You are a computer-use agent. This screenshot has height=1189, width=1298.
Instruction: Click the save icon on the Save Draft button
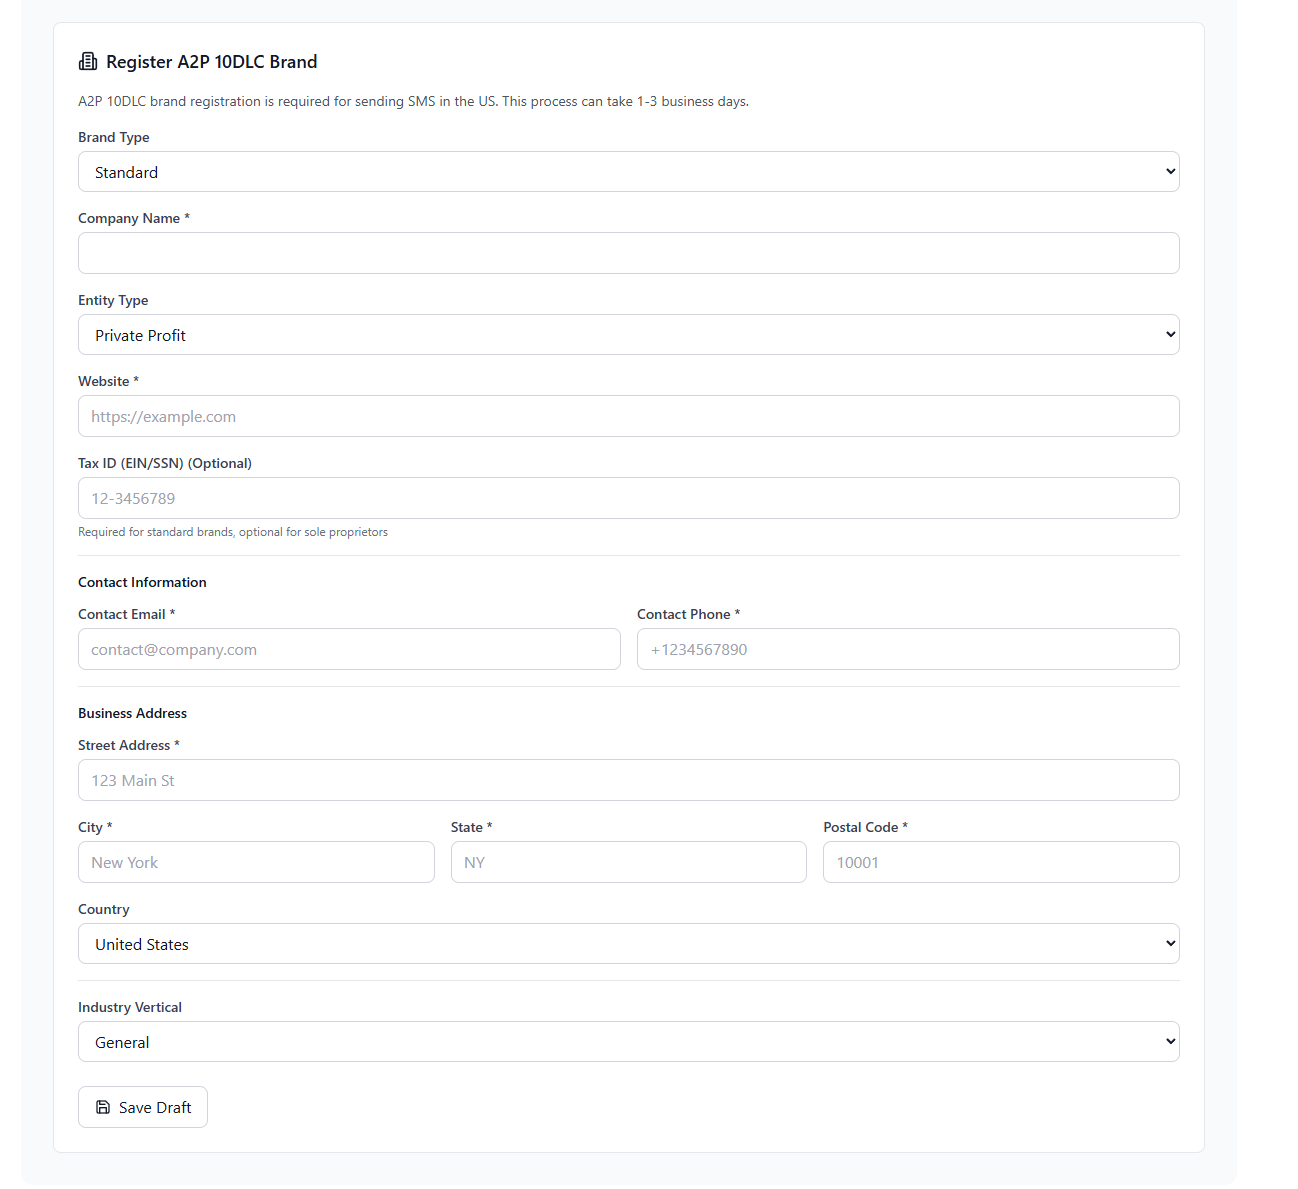(x=104, y=1107)
